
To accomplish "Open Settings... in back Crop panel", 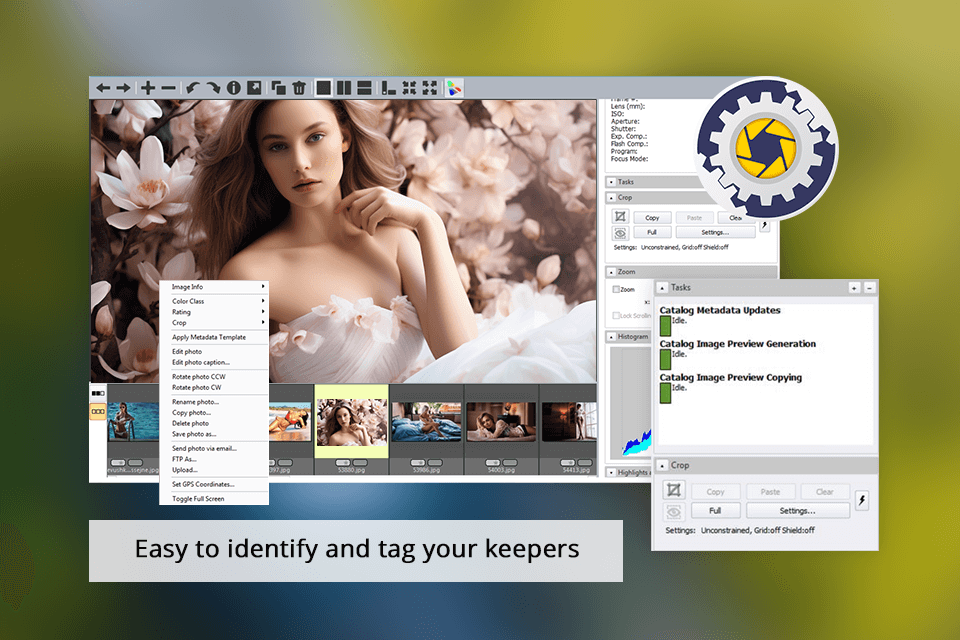I will pos(715,232).
